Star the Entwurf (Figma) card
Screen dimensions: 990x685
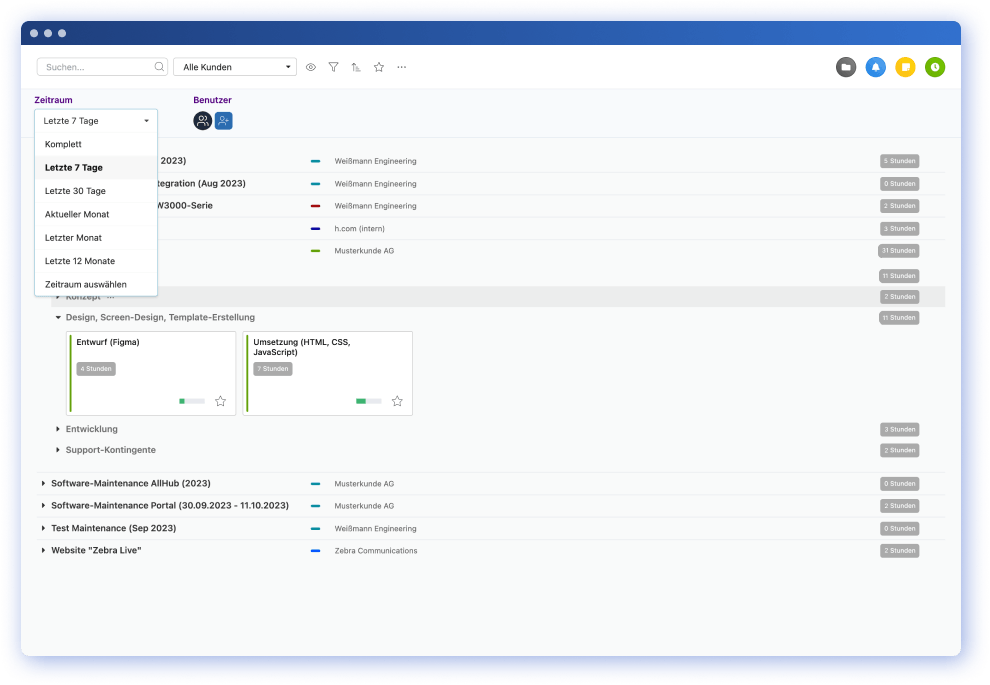click(x=220, y=401)
